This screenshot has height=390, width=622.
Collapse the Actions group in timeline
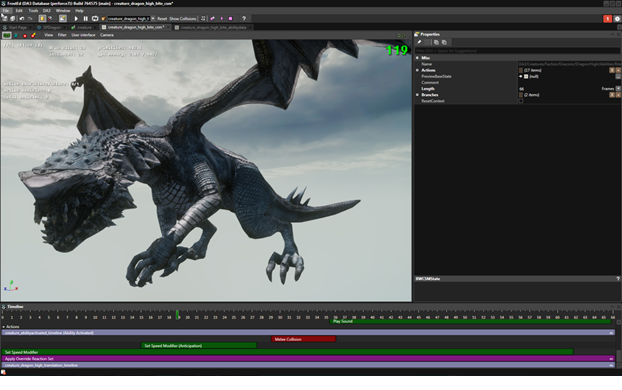pyautogui.click(x=4, y=327)
